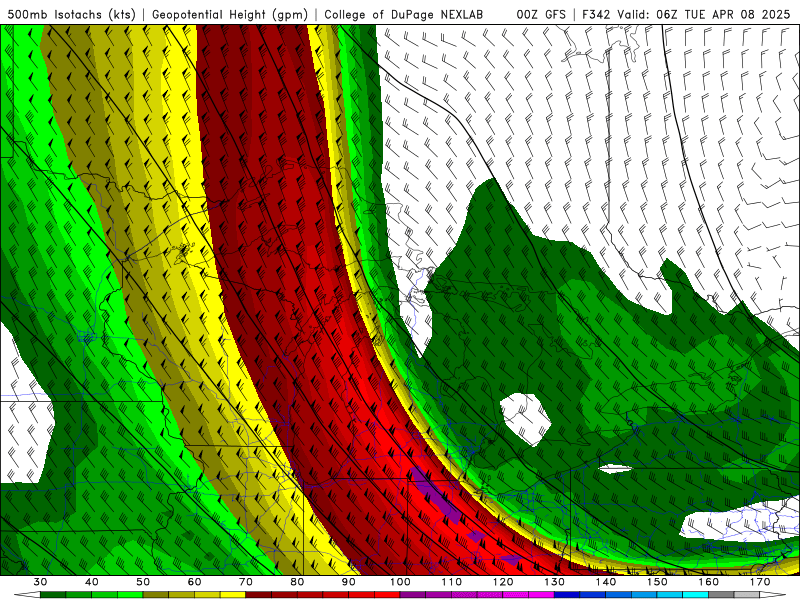This screenshot has width=800, height=600.
Task: Click the color bar label "30"
Action: point(40,582)
